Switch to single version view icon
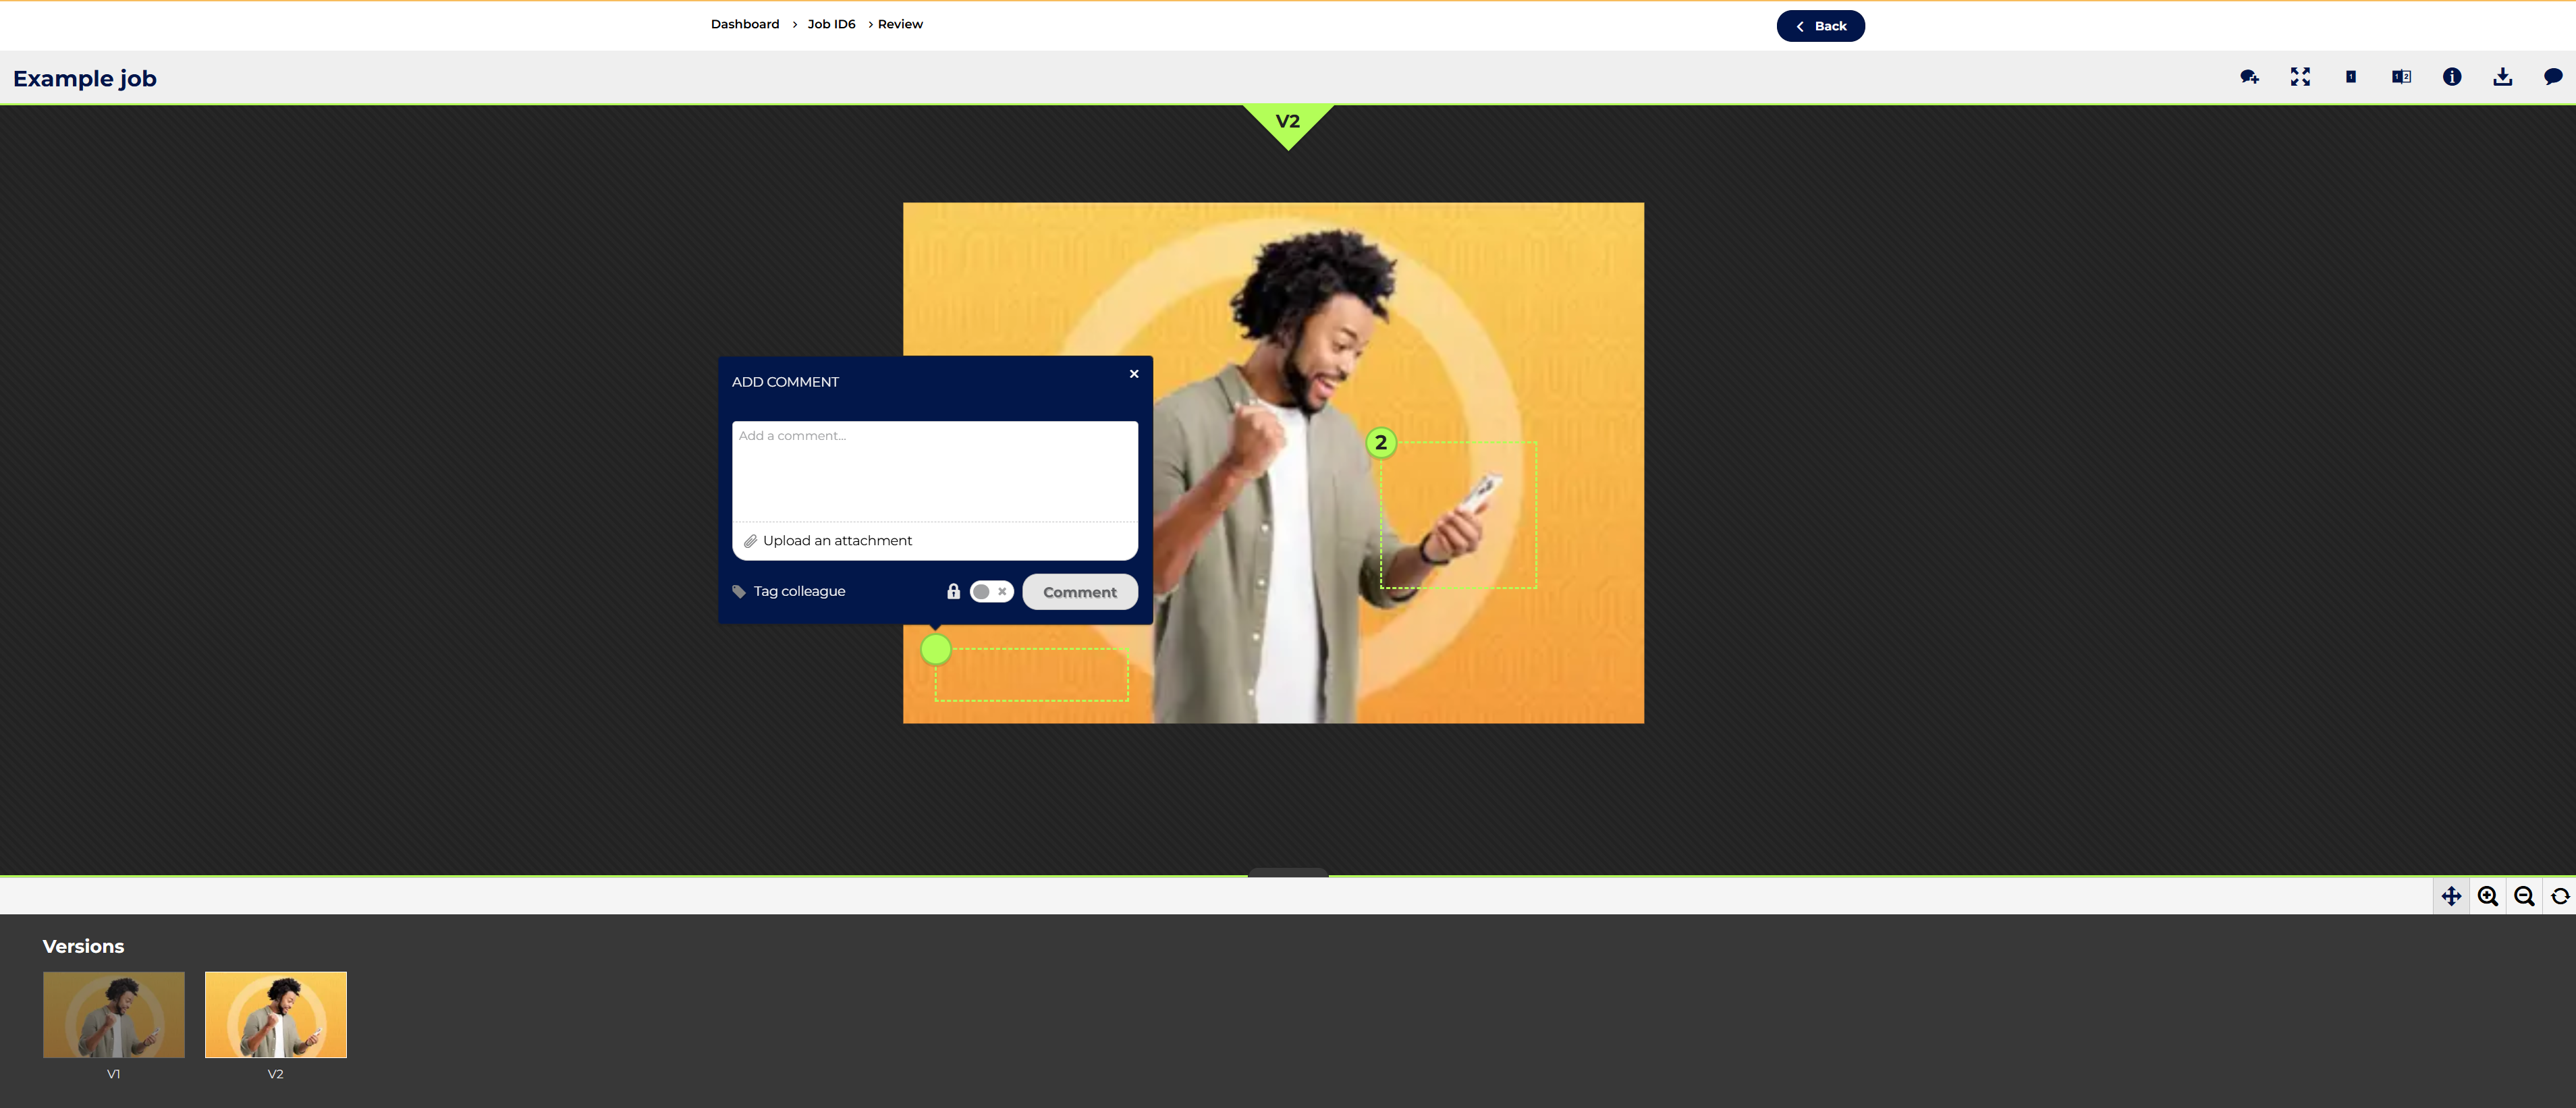 click(x=2350, y=77)
